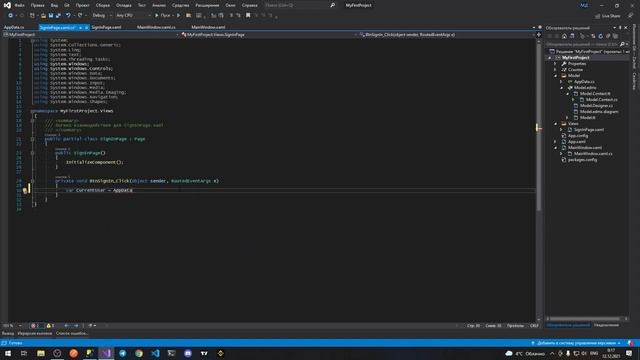Switch to the AppData.cs editor tab

click(14, 27)
